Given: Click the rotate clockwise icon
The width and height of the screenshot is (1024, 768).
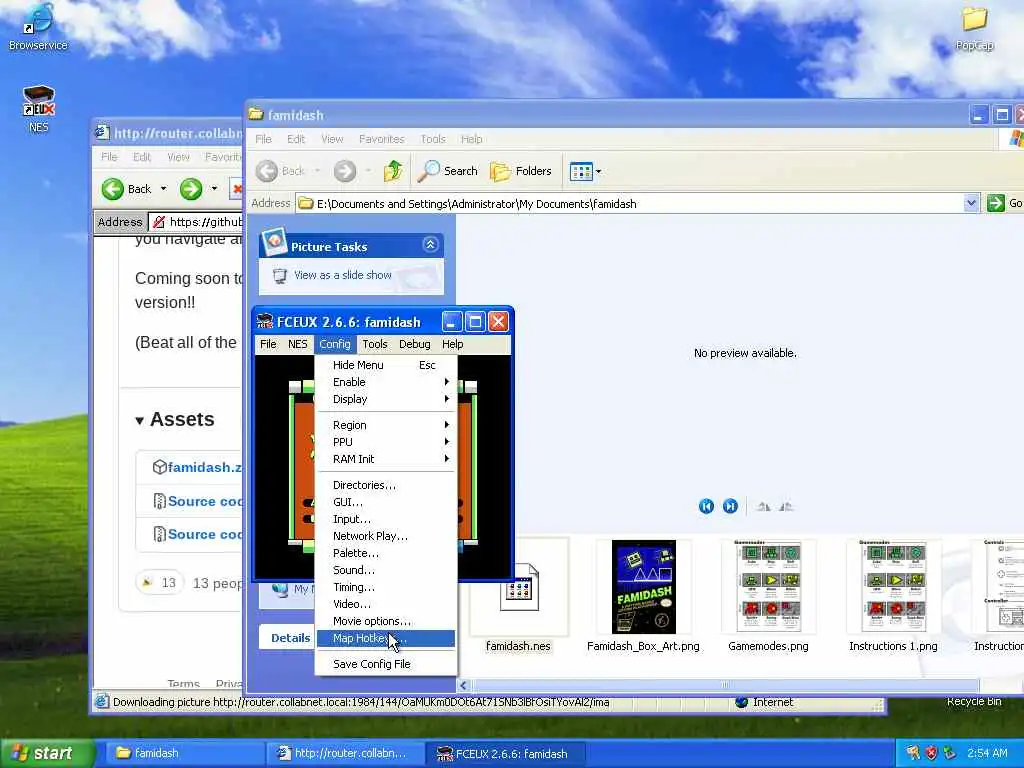Looking at the screenshot, I should 763,506.
